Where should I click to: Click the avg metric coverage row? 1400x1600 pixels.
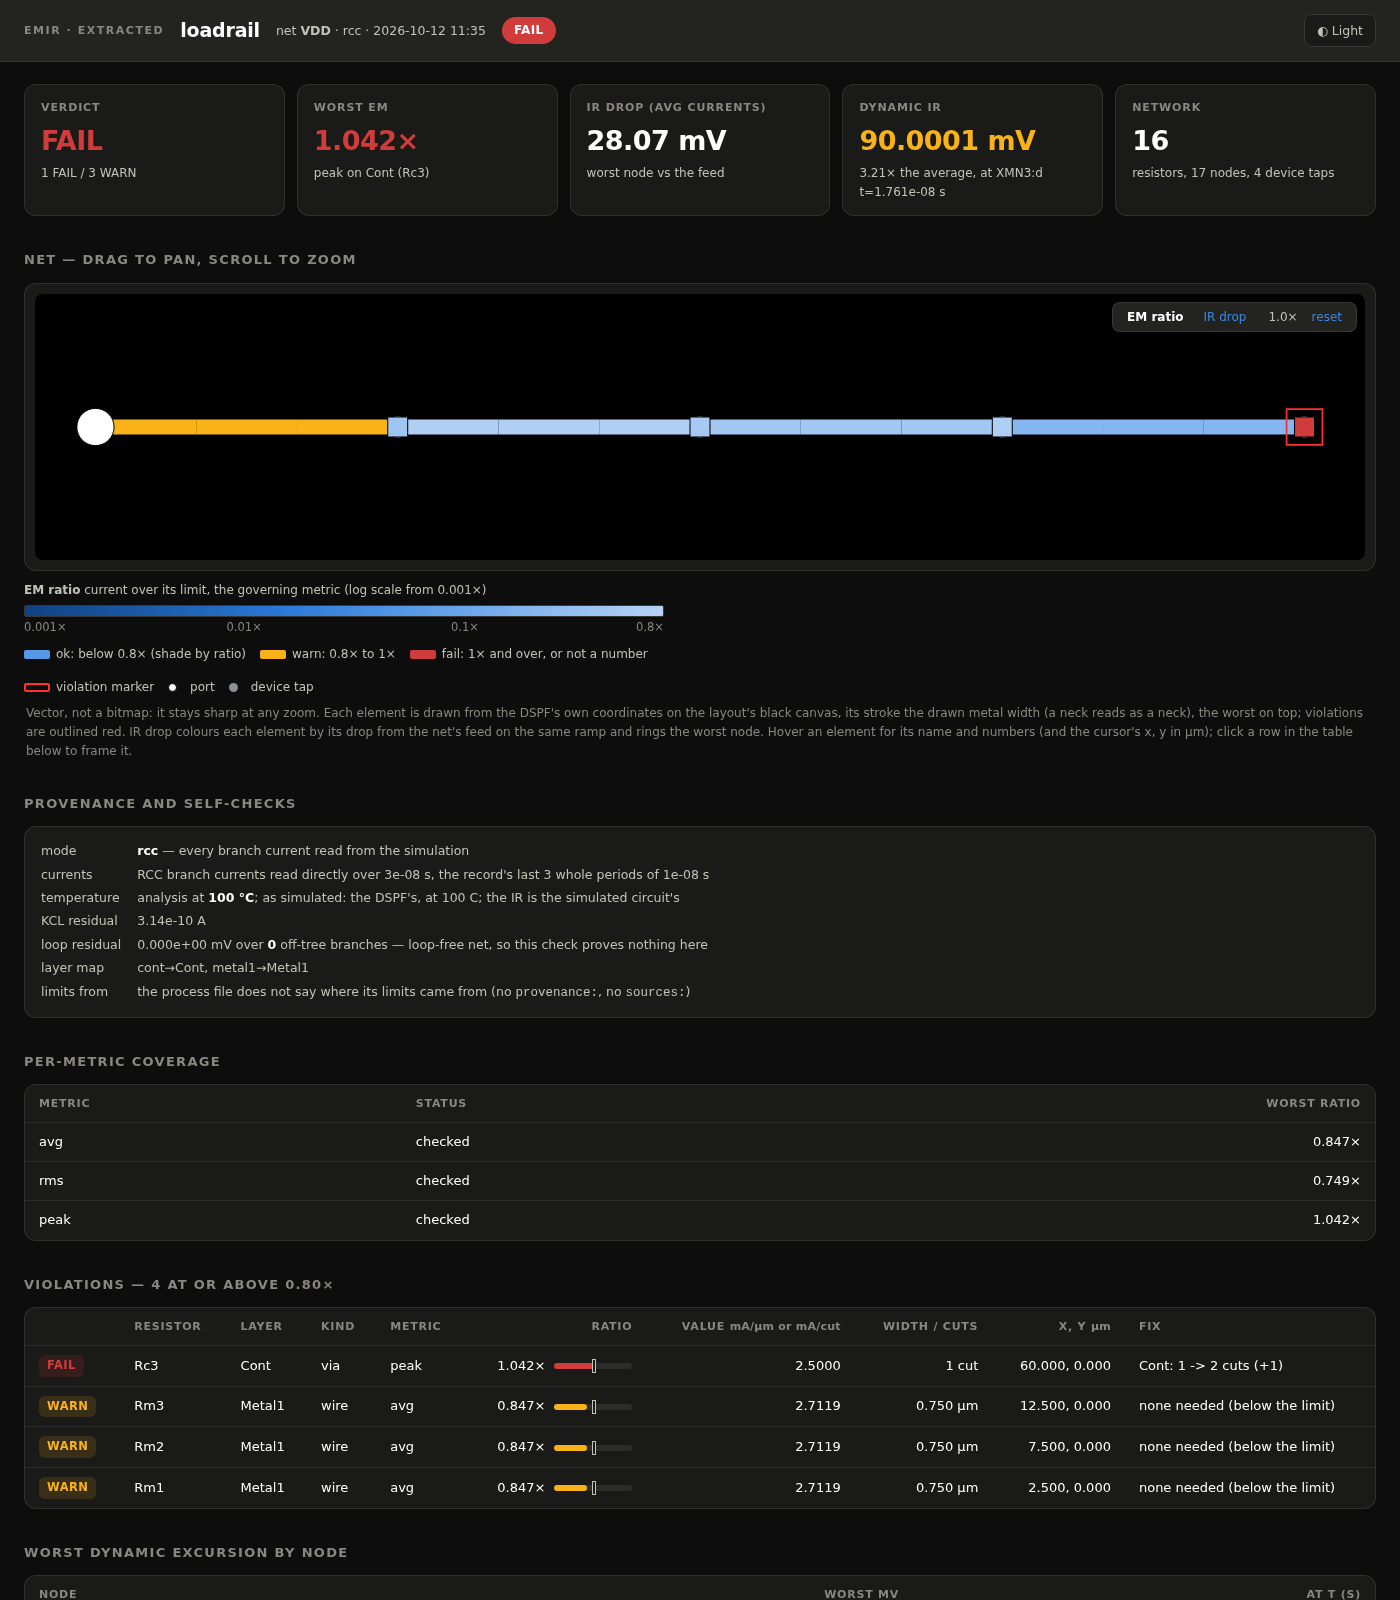(x=700, y=1142)
